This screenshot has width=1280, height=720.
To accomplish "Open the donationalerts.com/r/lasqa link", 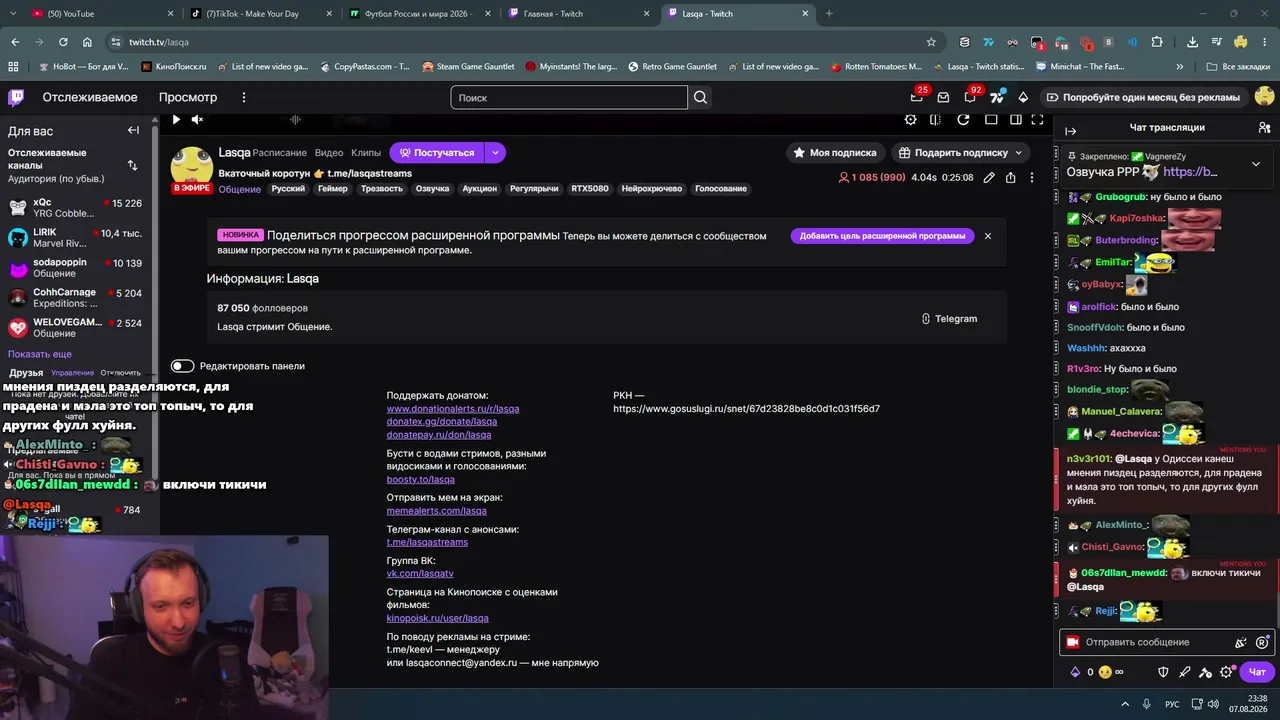I will tap(453, 408).
